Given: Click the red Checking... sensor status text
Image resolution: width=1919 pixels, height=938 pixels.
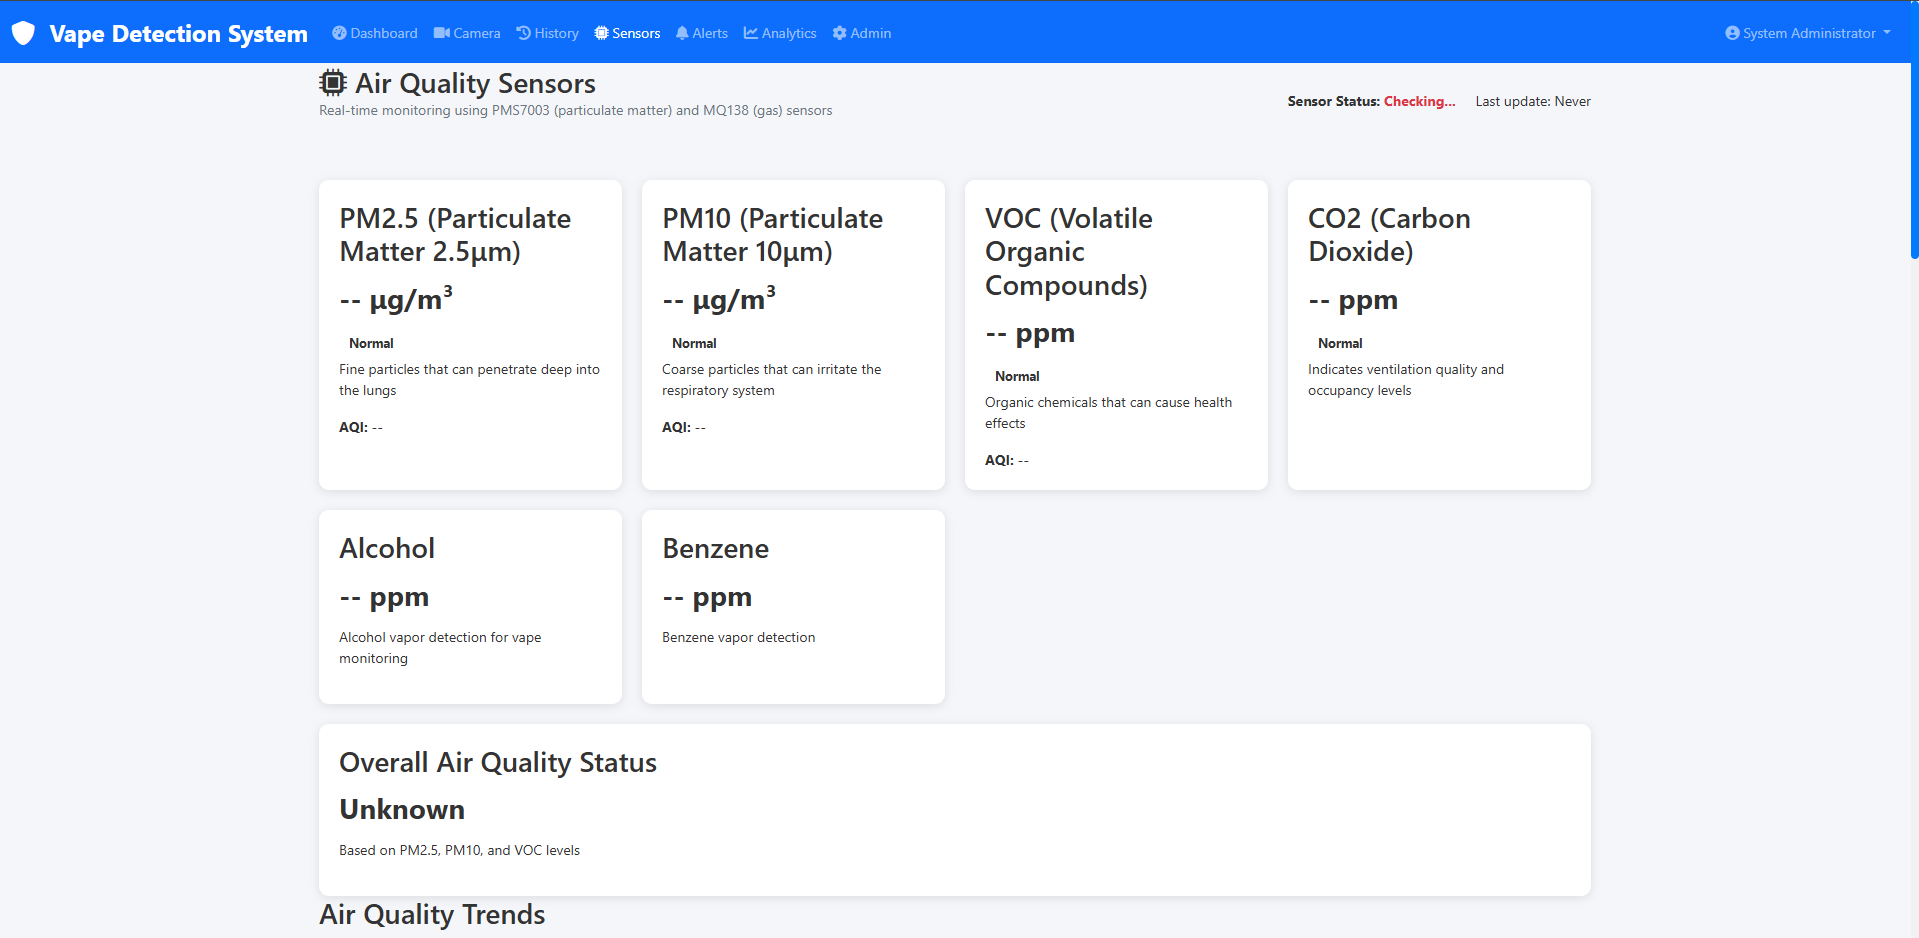Looking at the screenshot, I should pyautogui.click(x=1419, y=101).
